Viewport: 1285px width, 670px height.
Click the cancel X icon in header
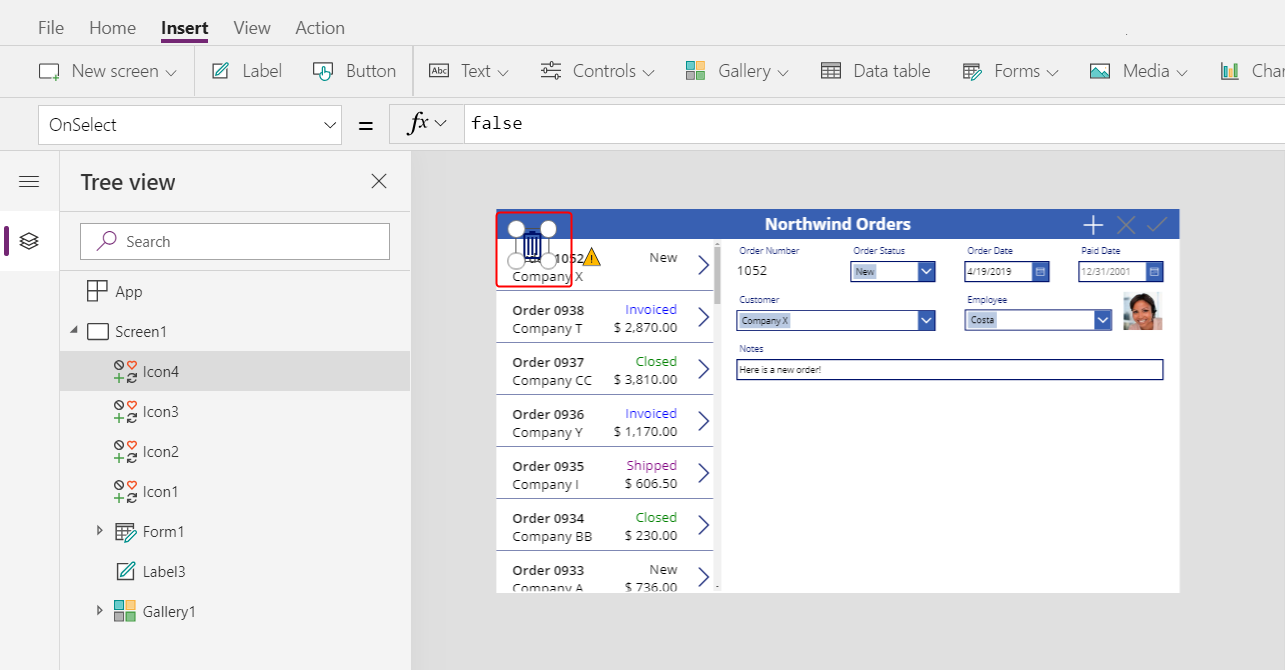click(x=1125, y=224)
